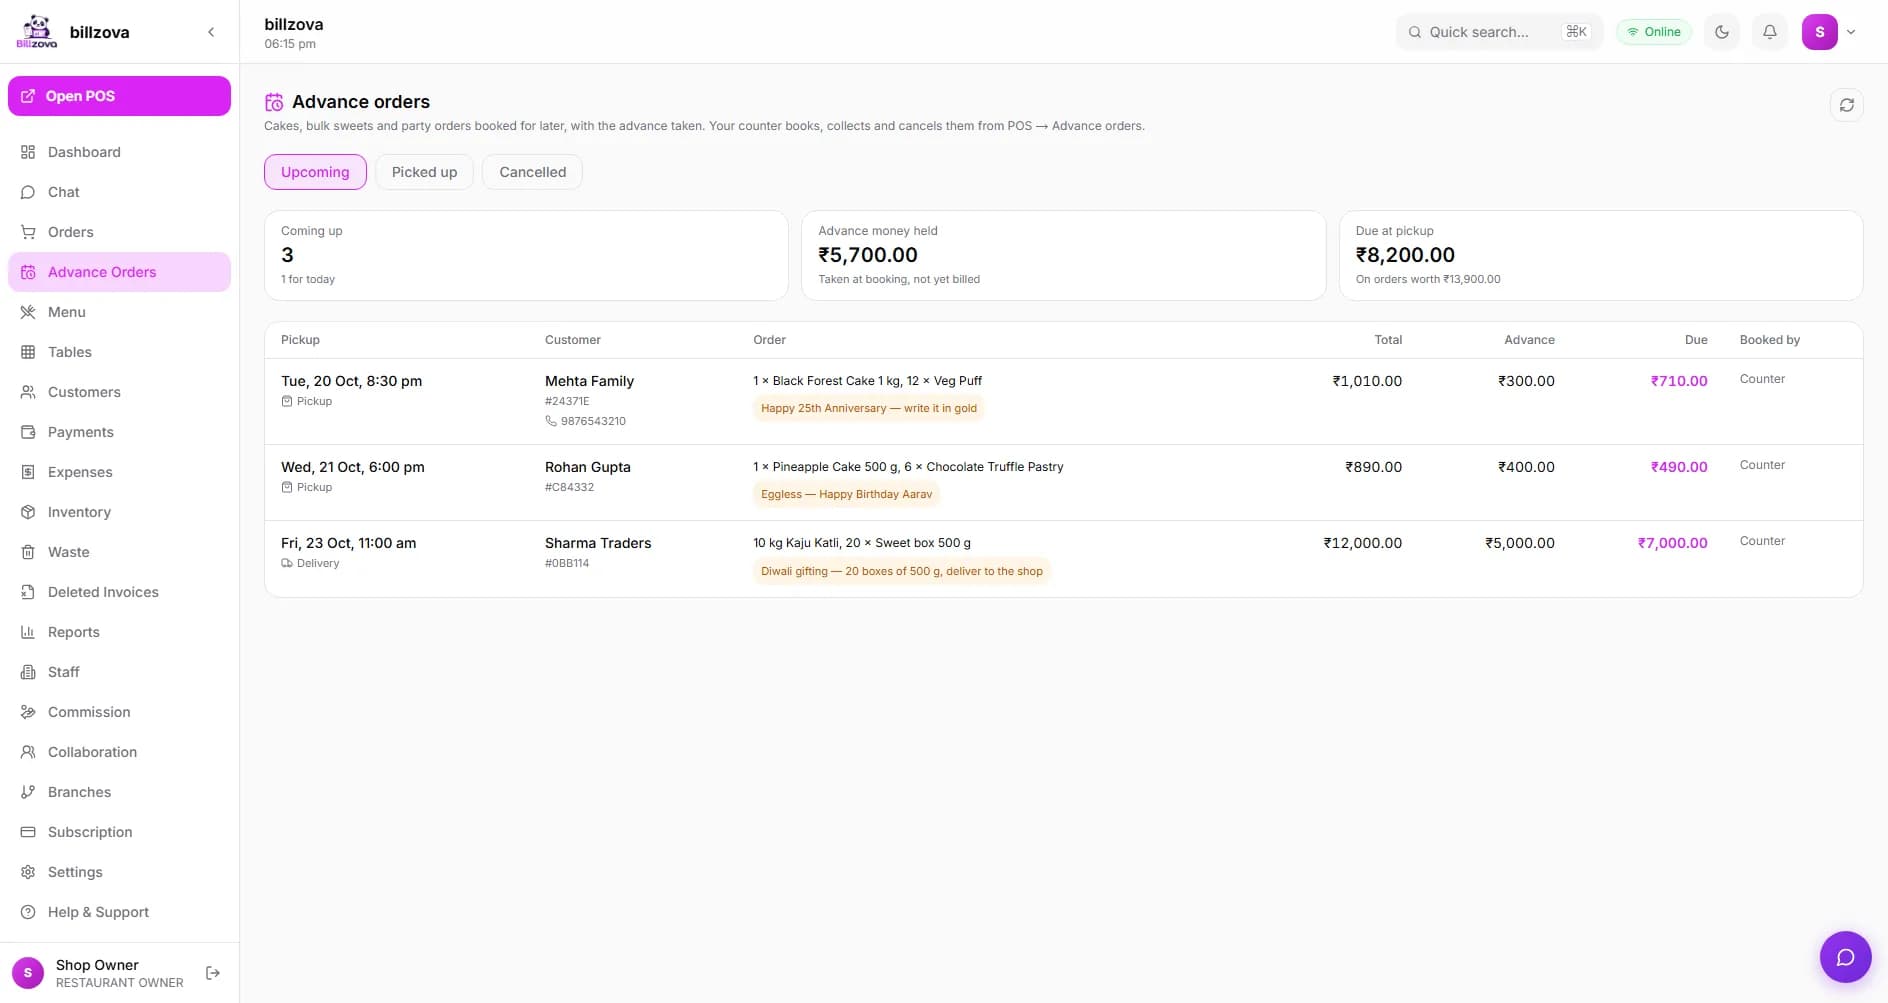This screenshot has width=1888, height=1003.
Task: Toggle dark mode with moon icon
Action: coord(1722,32)
